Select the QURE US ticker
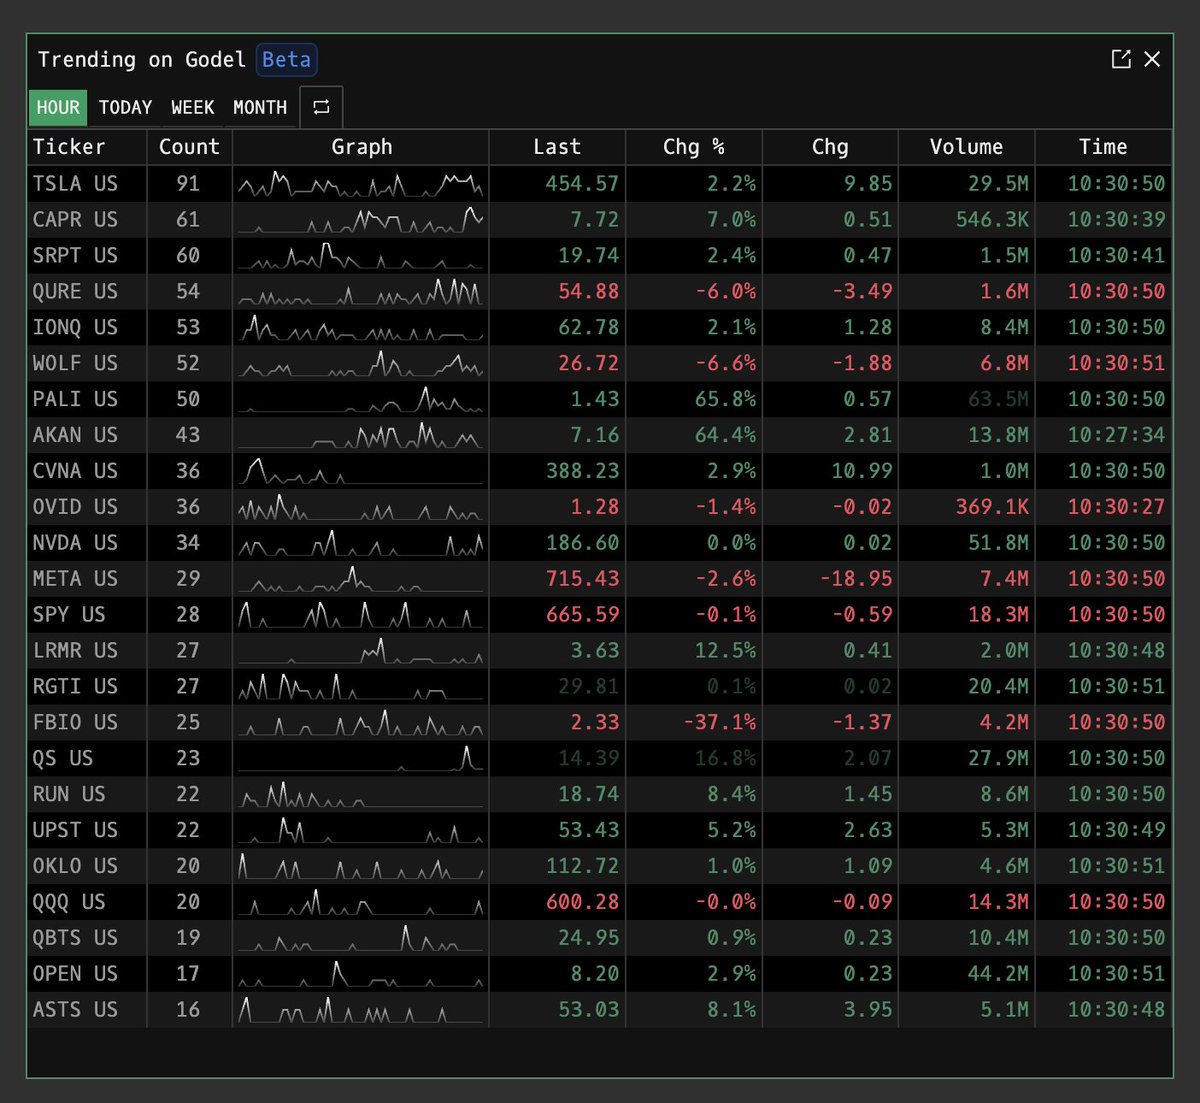This screenshot has height=1103, width=1200. pos(75,292)
